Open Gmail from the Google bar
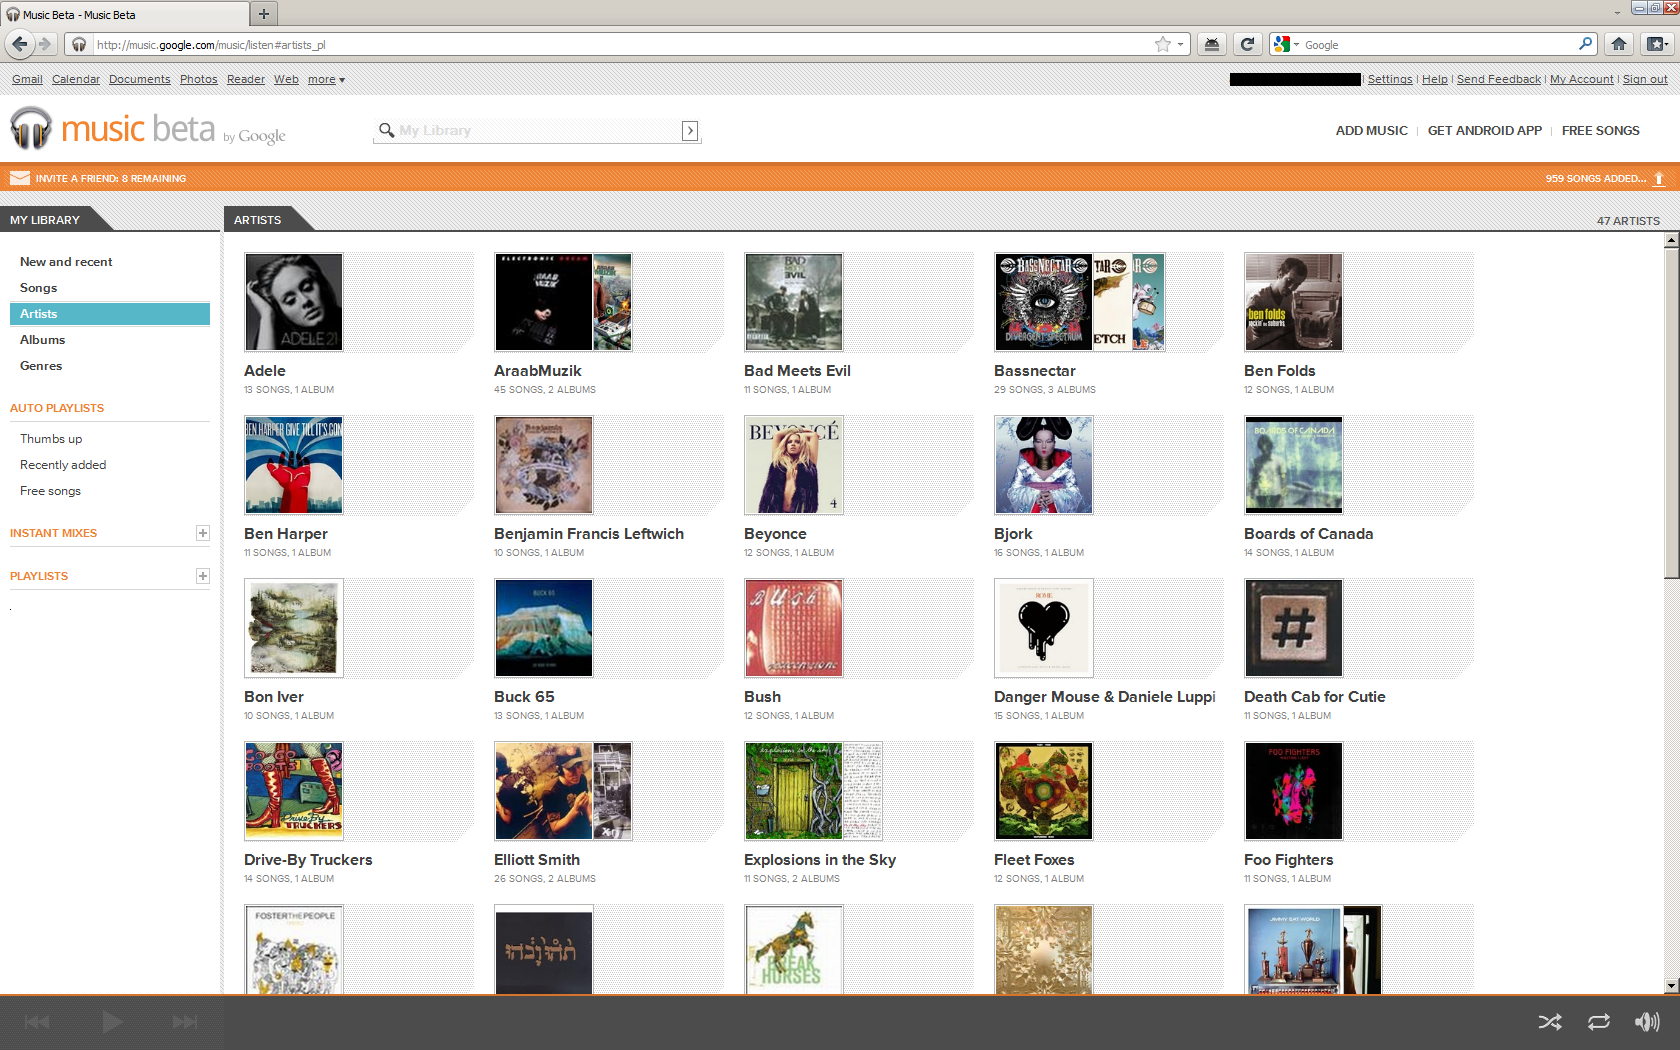This screenshot has height=1050, width=1680. tap(27, 80)
